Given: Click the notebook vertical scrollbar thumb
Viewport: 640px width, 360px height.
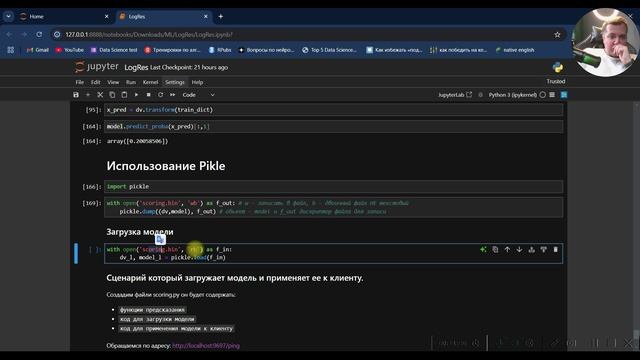Looking at the screenshot, I should click(x=636, y=334).
